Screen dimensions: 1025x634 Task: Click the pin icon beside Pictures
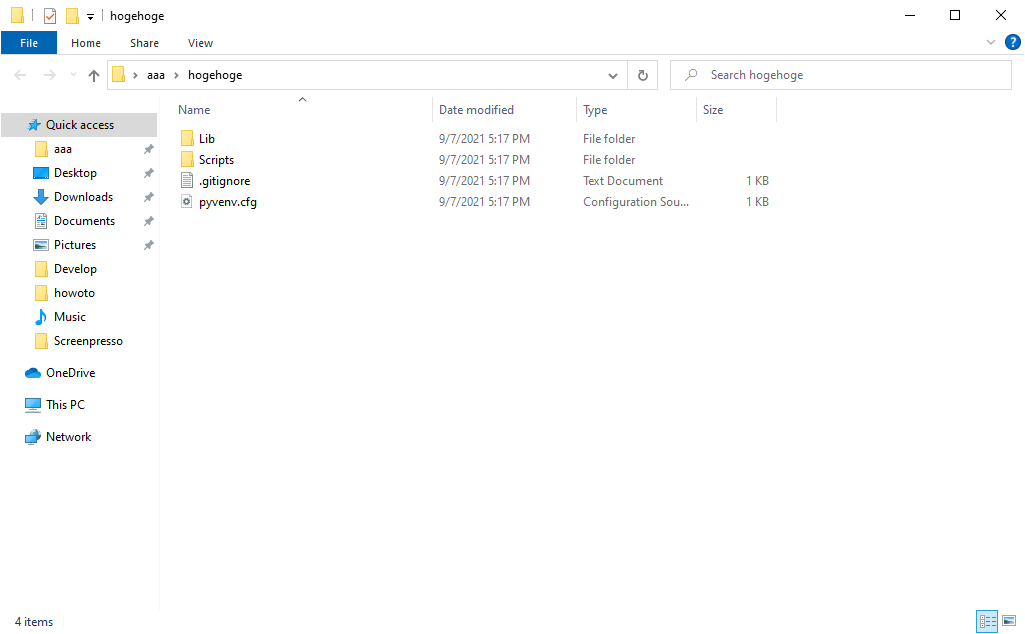[x=148, y=245]
